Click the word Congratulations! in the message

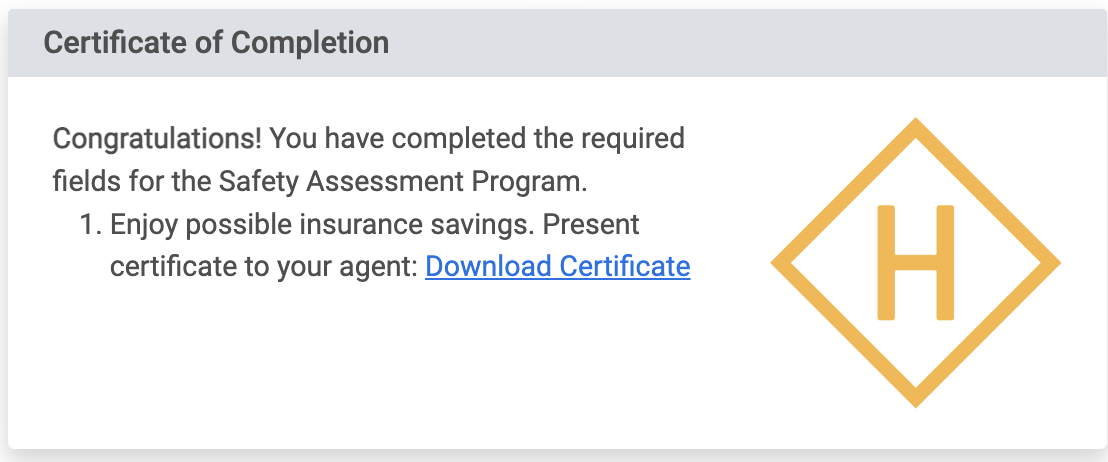(x=158, y=138)
